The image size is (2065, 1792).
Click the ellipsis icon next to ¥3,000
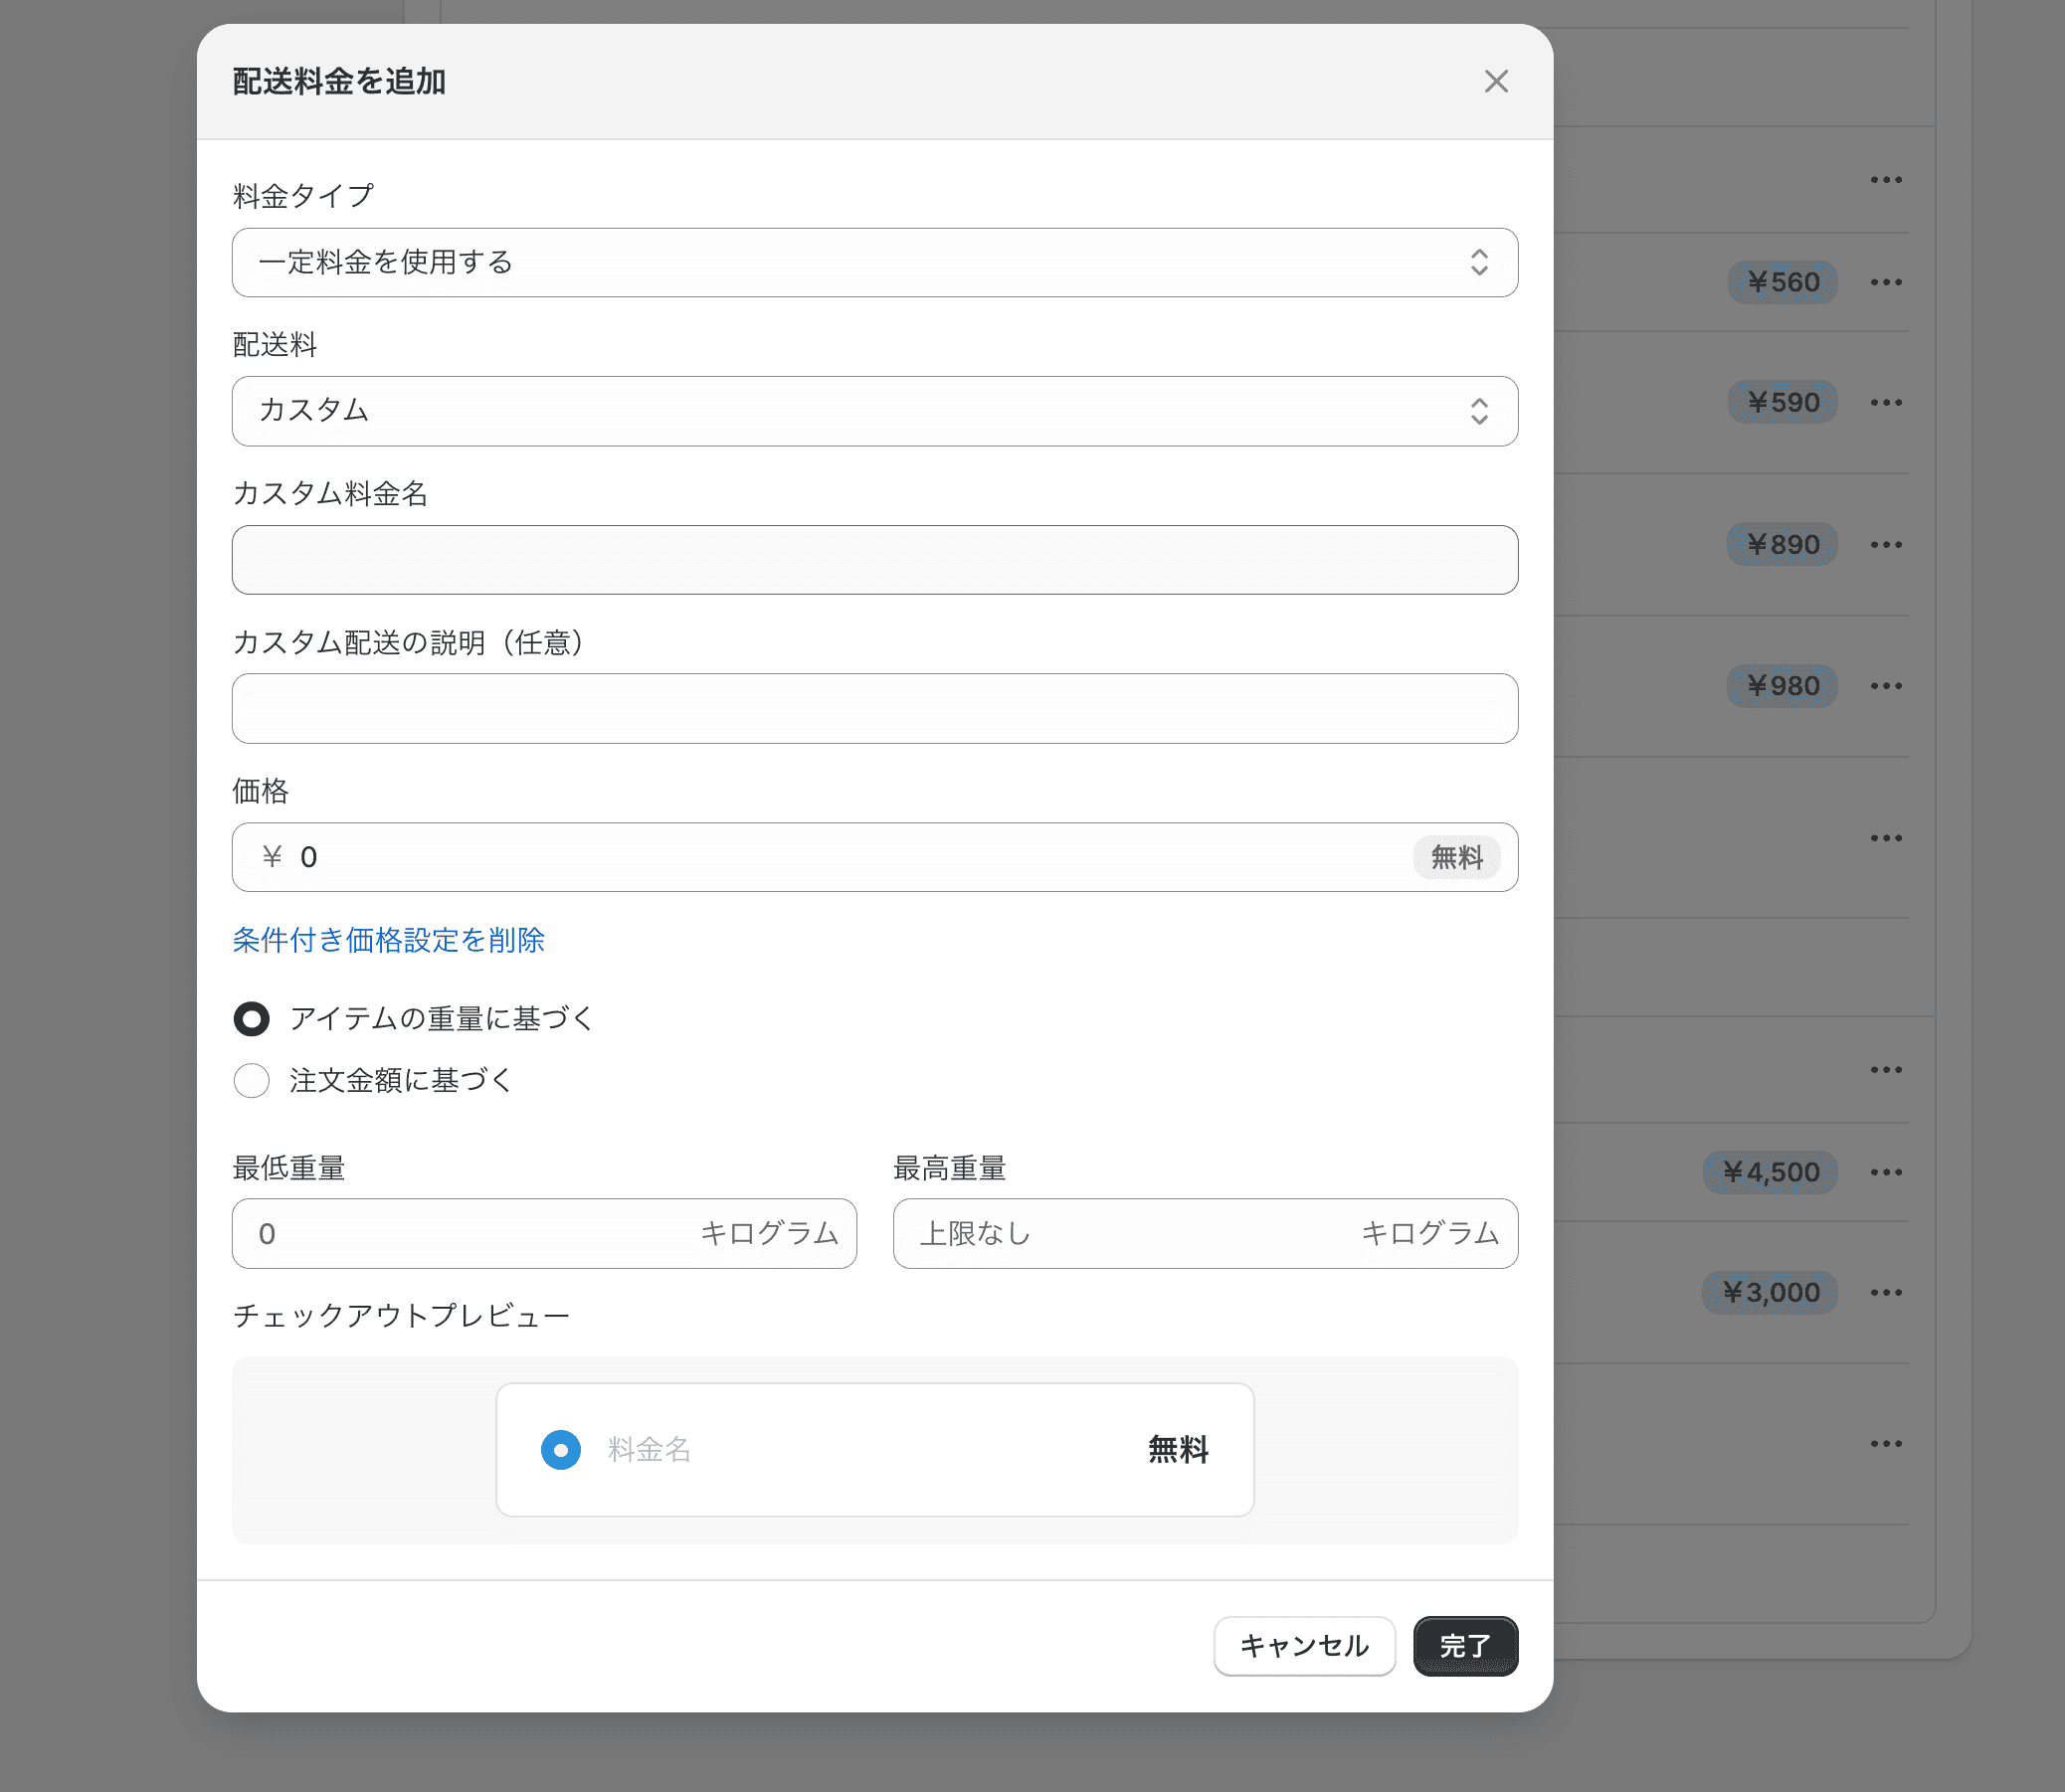click(x=1885, y=1291)
